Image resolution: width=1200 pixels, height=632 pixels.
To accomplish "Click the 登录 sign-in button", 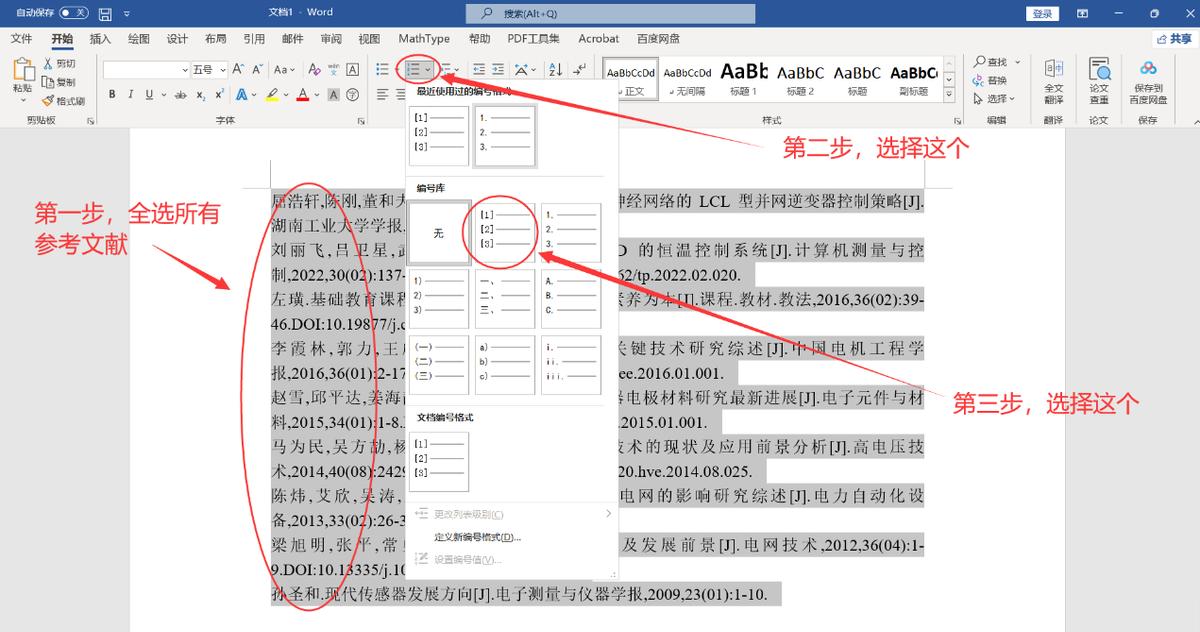I will click(1043, 13).
